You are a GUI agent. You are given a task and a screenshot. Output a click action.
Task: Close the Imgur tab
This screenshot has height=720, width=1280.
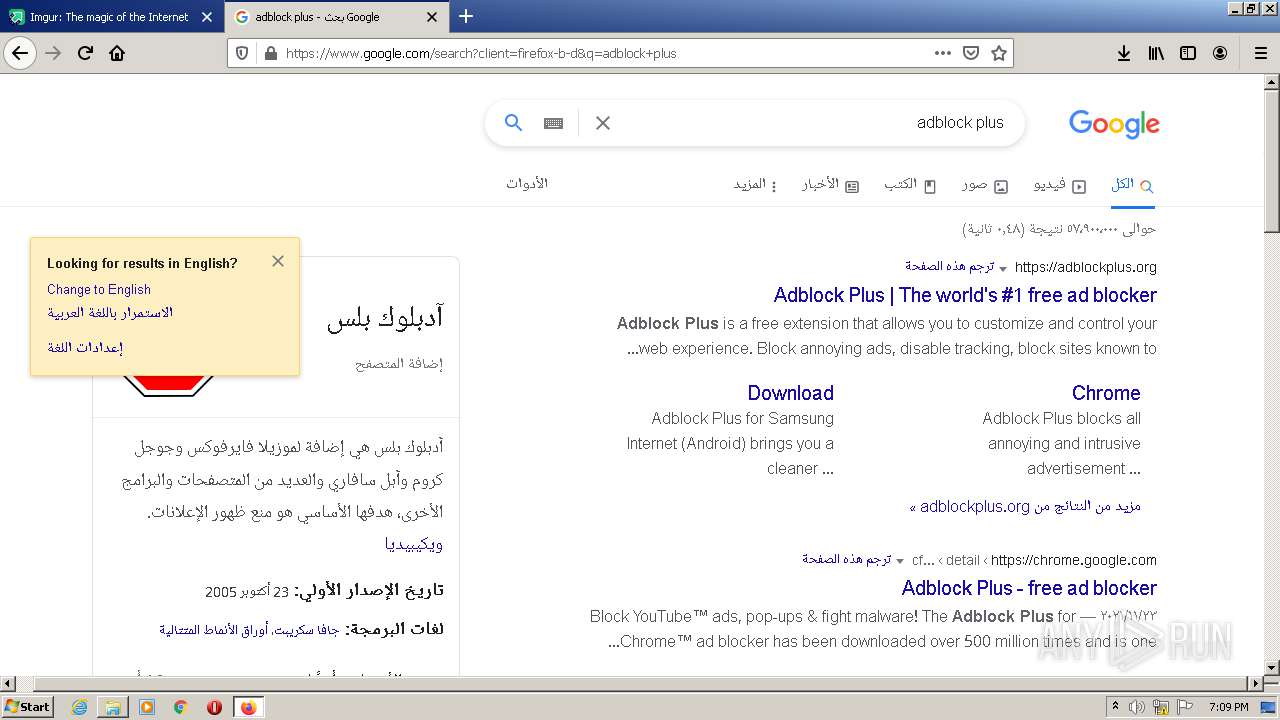coord(207,17)
